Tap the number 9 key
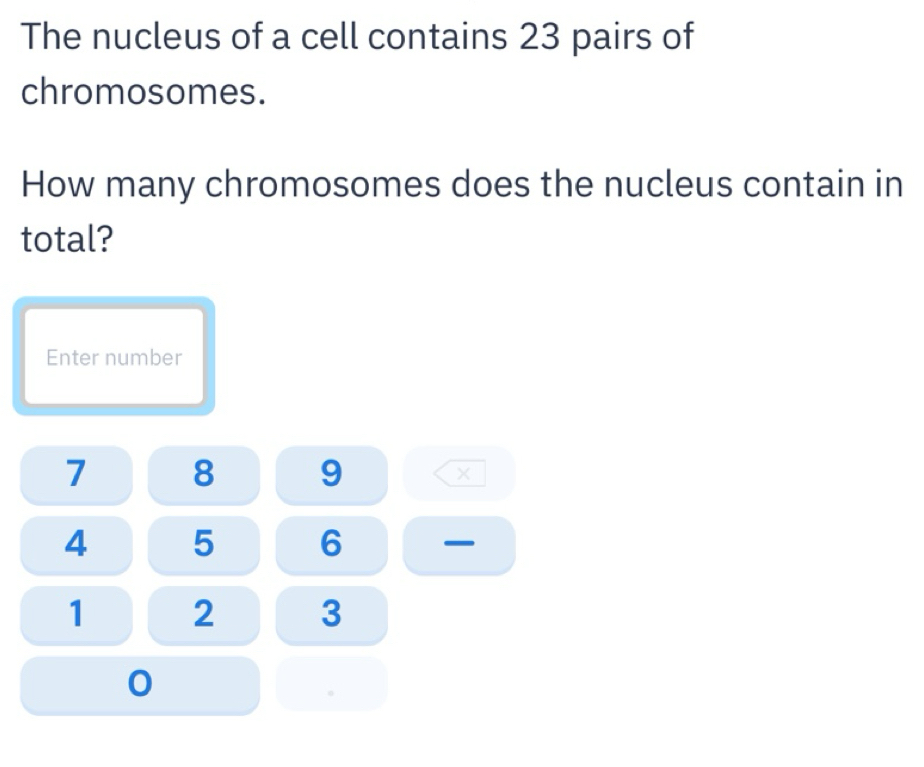 click(331, 474)
